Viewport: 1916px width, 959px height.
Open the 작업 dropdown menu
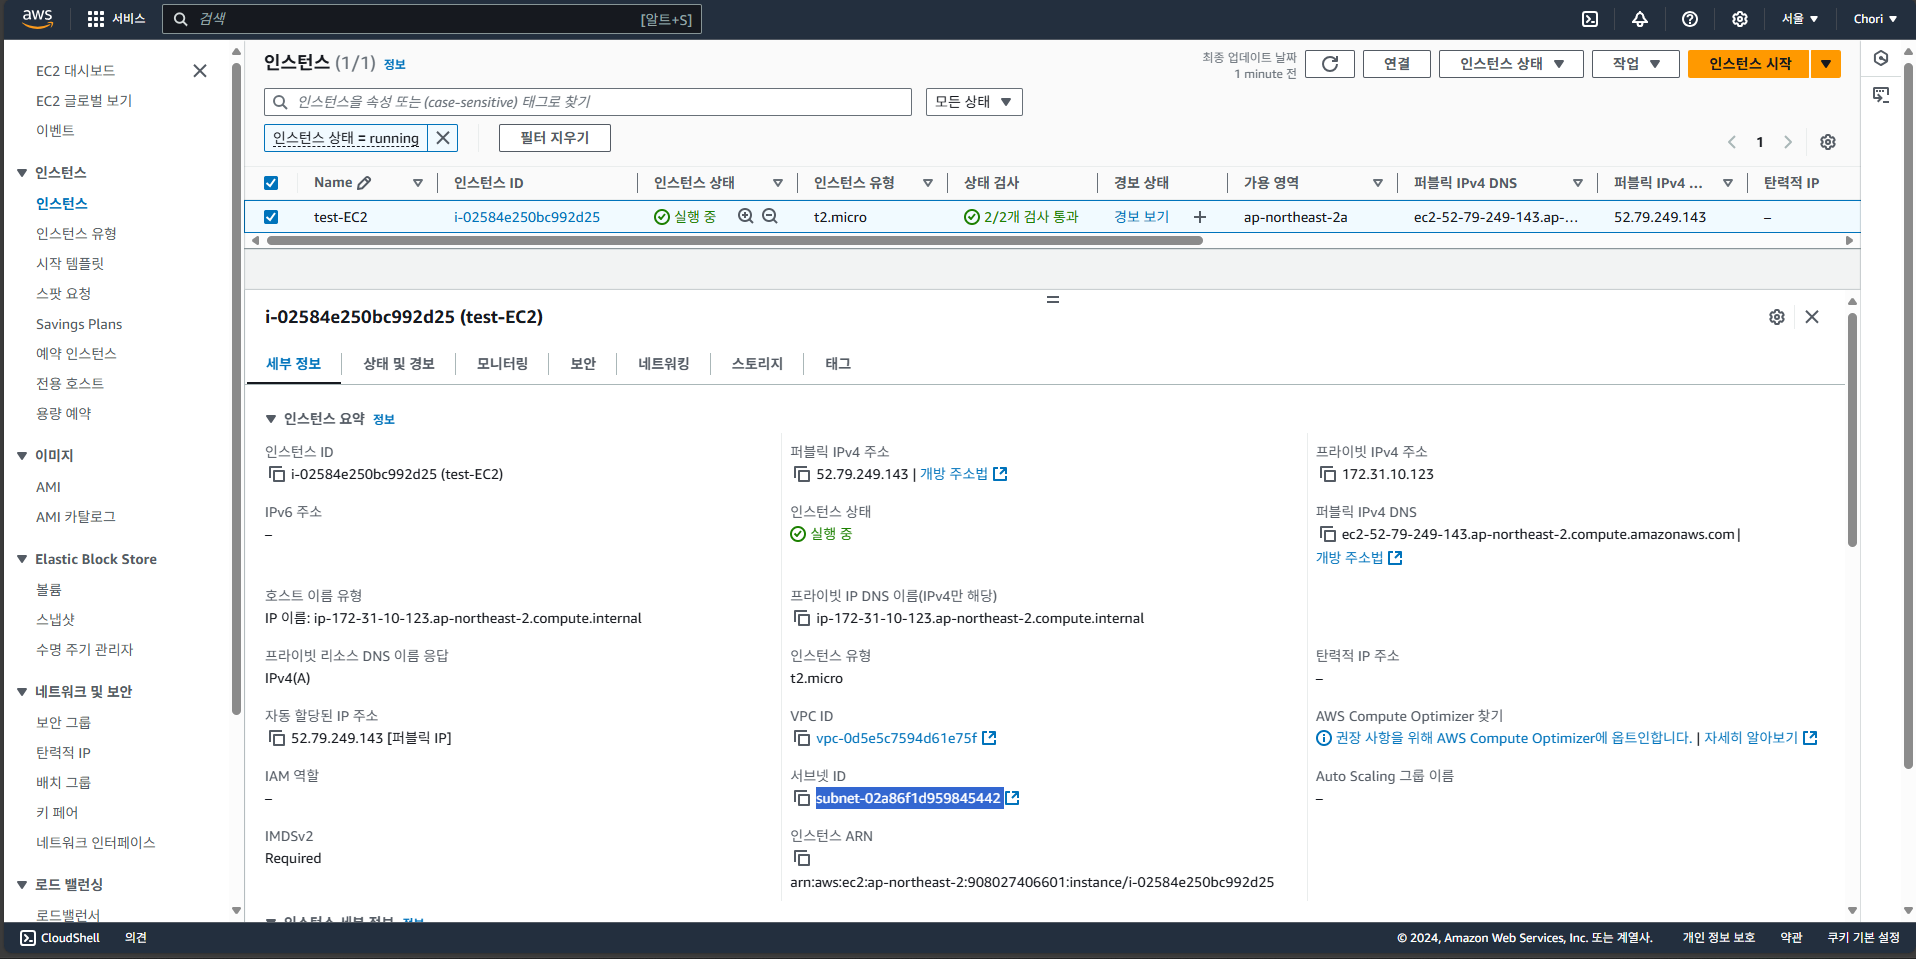coord(1636,64)
